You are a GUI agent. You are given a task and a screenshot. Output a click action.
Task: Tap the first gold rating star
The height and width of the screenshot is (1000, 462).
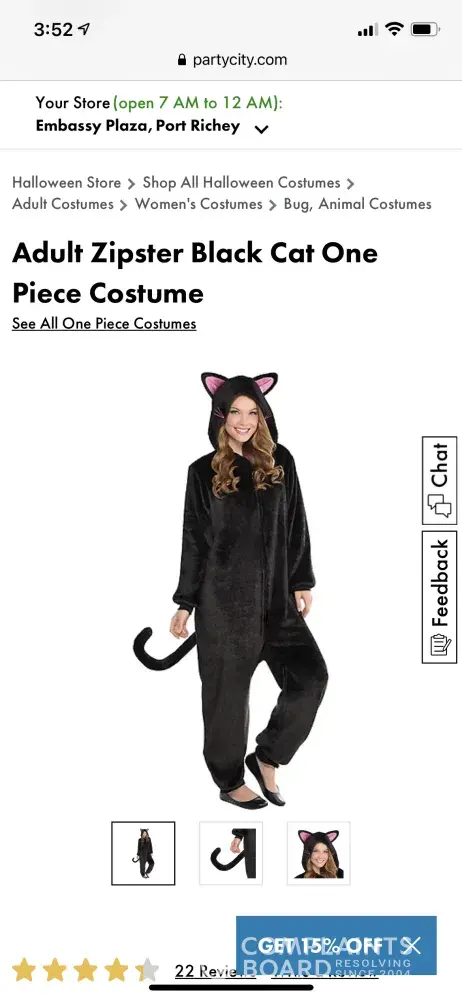pyautogui.click(x=24, y=969)
